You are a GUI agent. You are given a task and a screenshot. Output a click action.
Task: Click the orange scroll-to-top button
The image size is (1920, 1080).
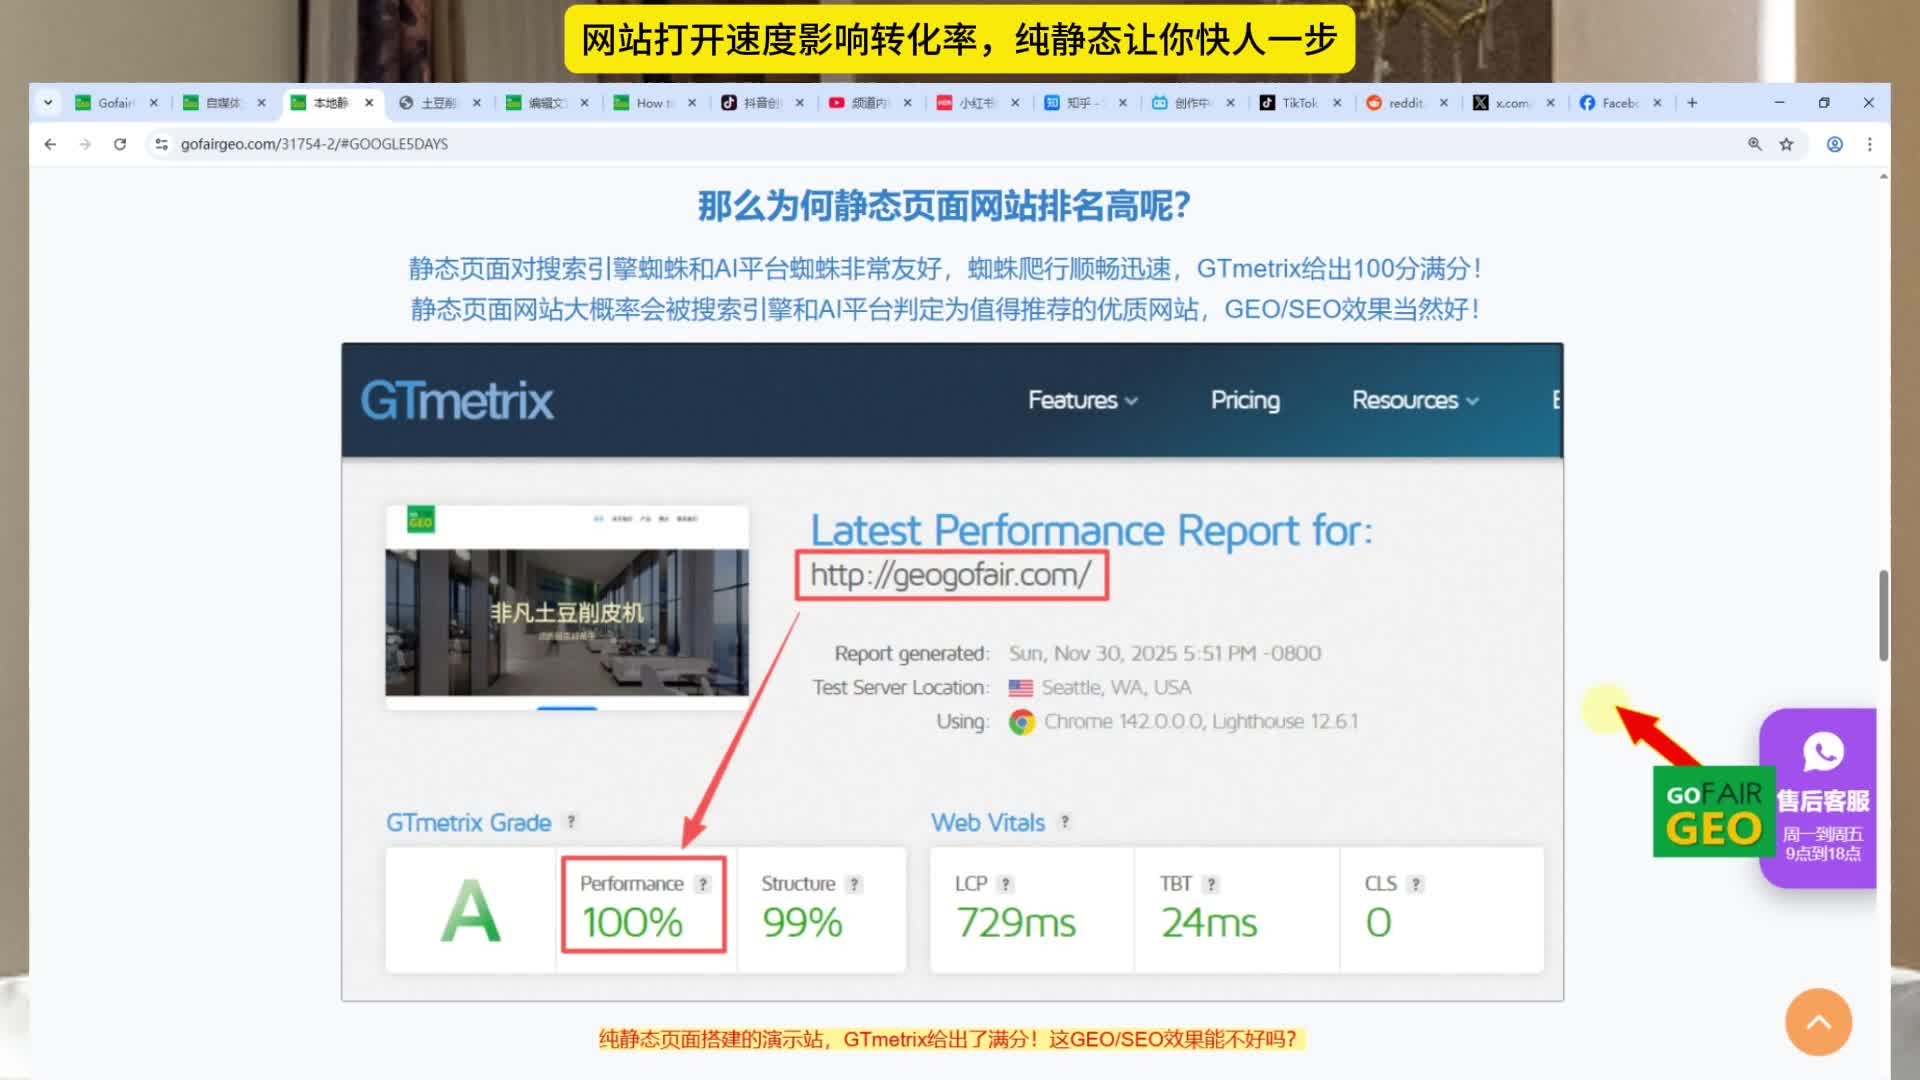(1818, 1022)
